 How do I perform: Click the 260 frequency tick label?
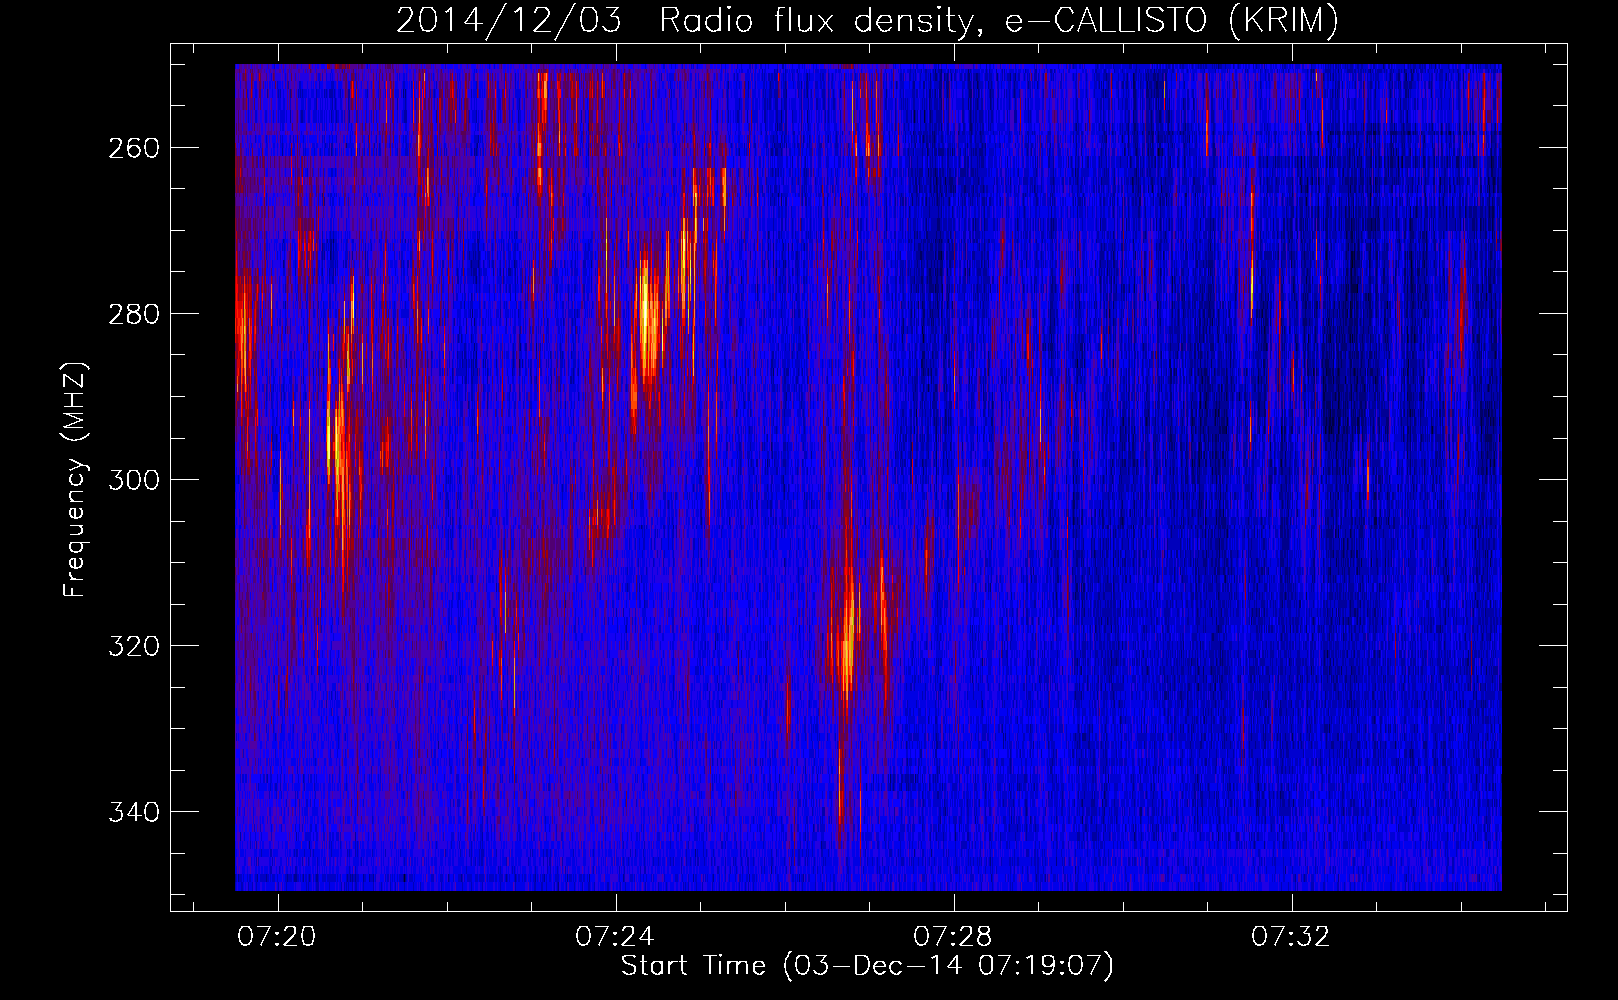point(133,149)
